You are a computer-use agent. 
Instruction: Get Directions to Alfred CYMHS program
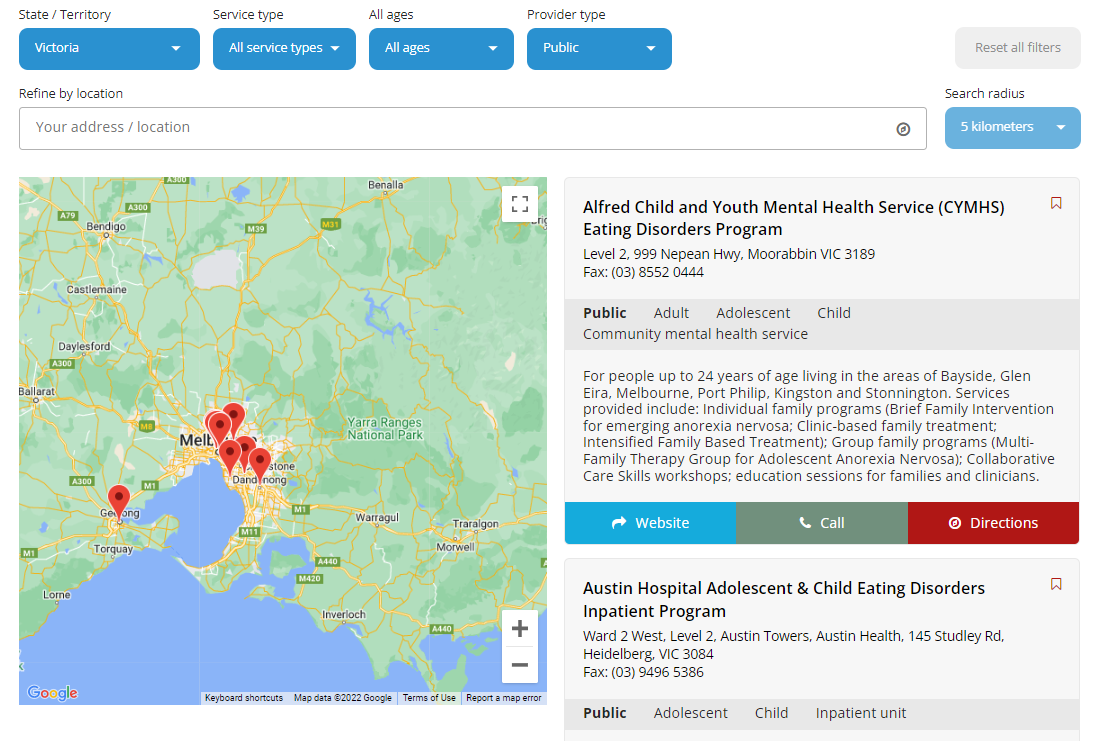coord(993,523)
